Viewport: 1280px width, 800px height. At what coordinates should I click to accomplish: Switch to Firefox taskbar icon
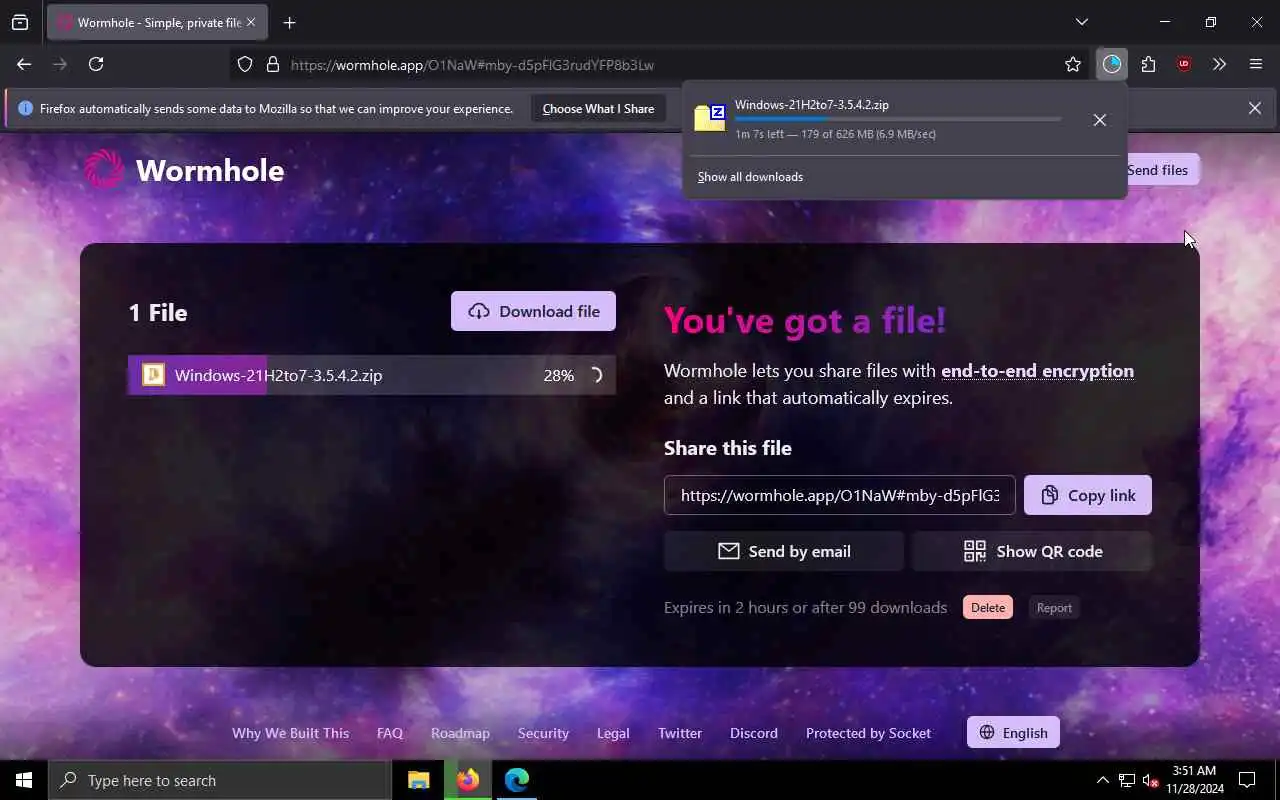(x=468, y=780)
